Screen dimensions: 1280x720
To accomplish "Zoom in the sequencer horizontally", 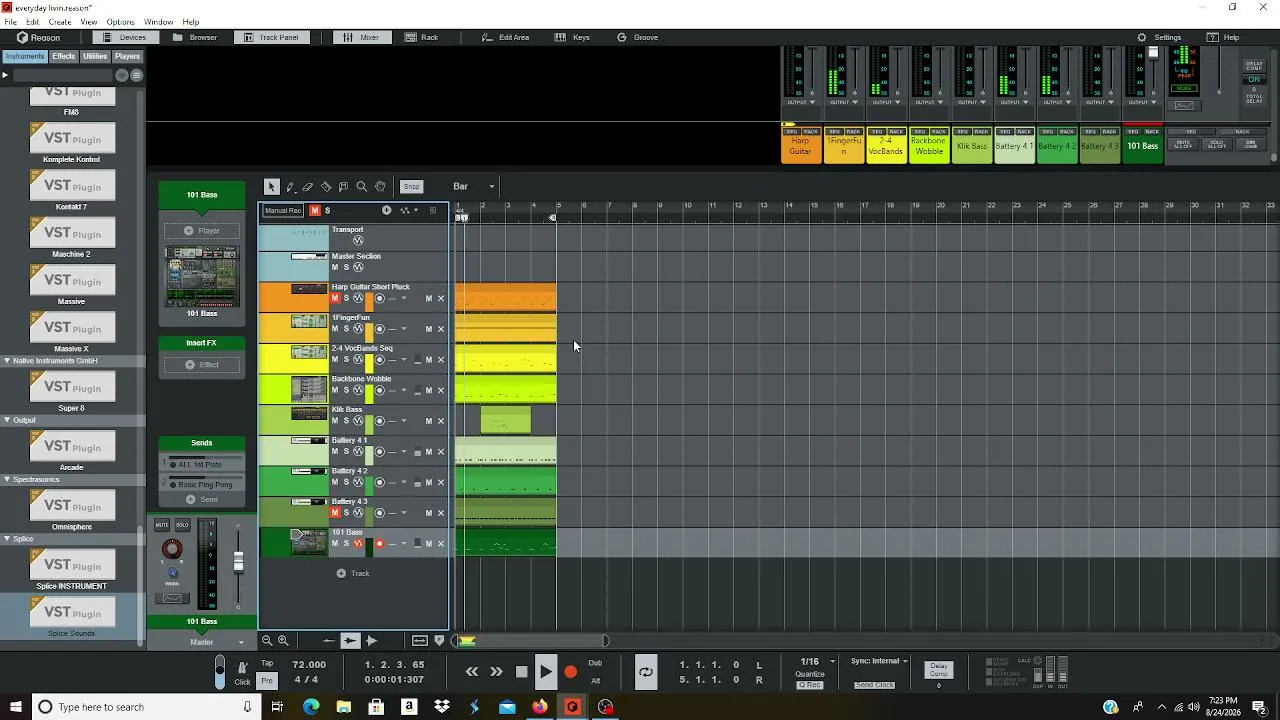I will [283, 641].
